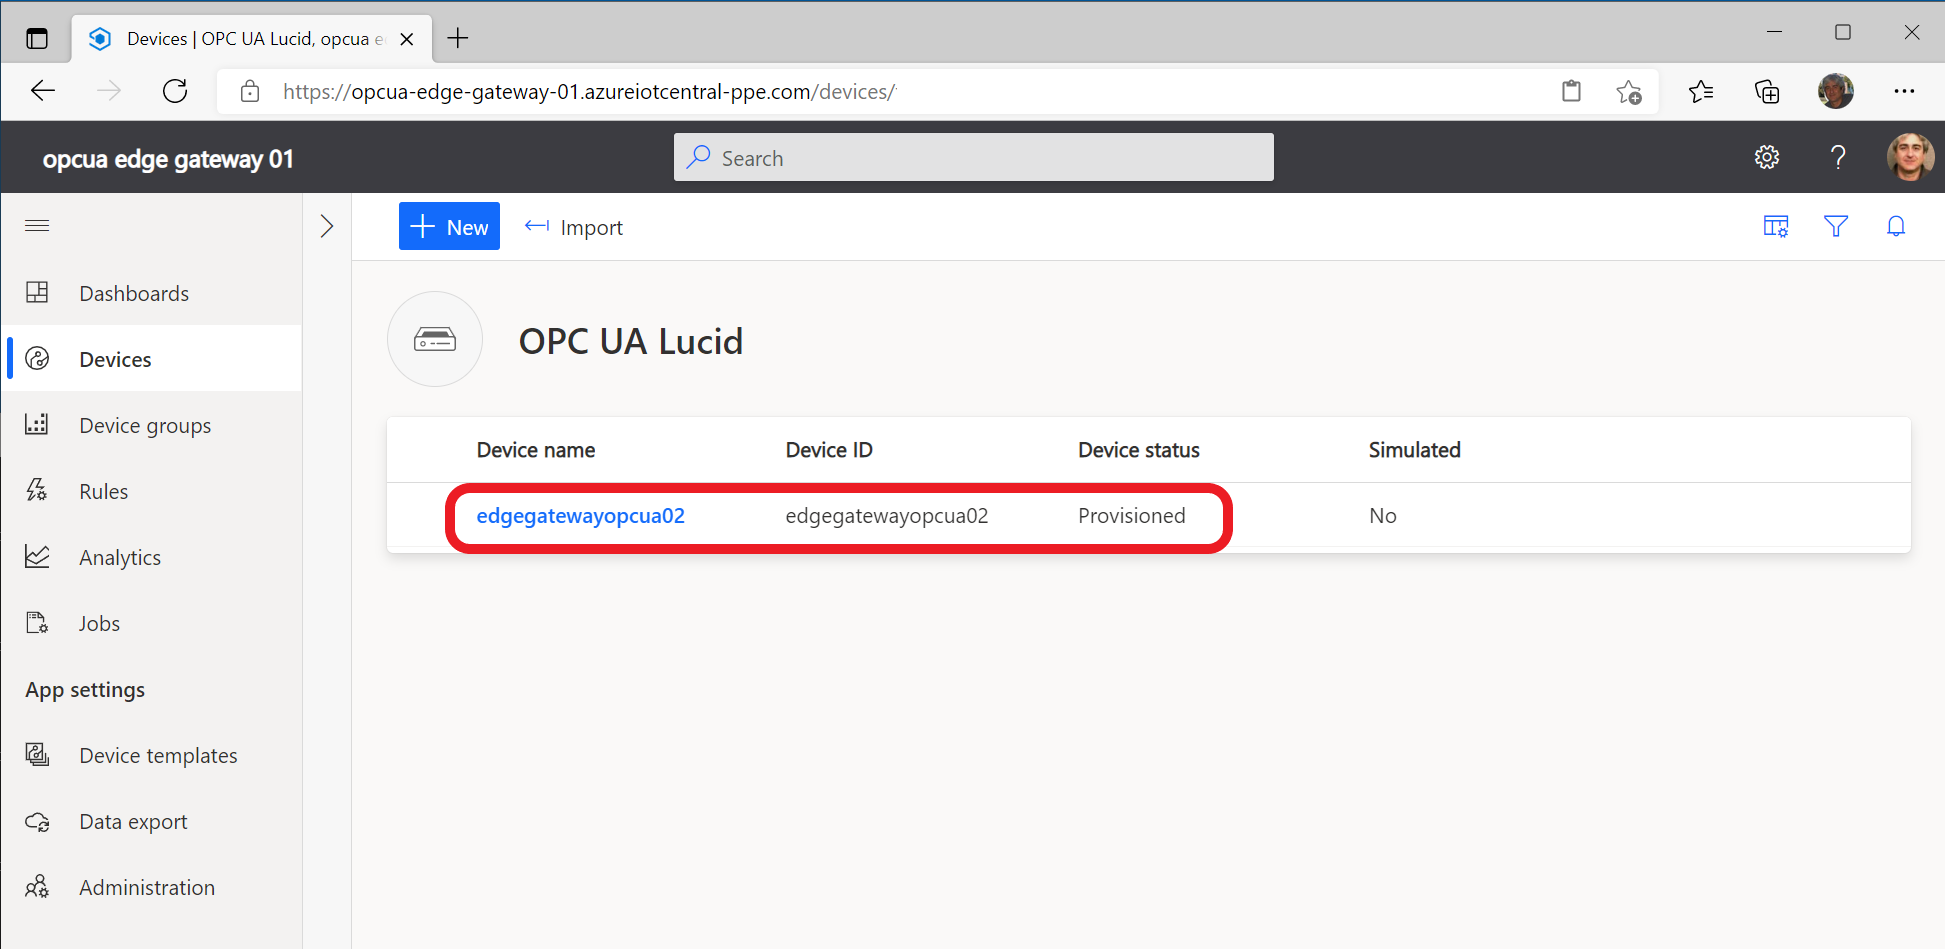Viewport: 1945px width, 949px height.
Task: Click the OPC UA Lucid device icon
Action: (x=435, y=339)
